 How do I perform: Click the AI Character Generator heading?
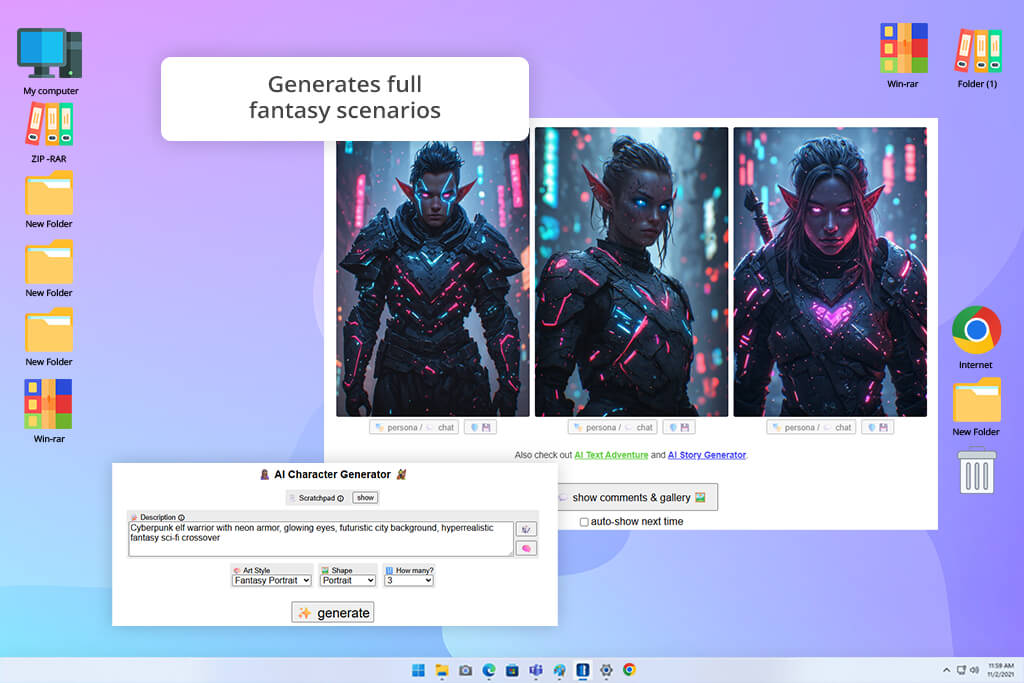(332, 475)
